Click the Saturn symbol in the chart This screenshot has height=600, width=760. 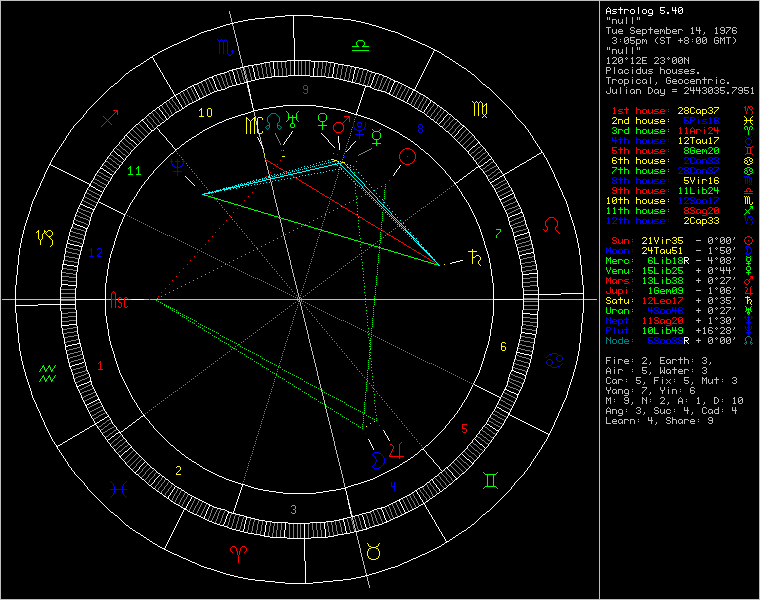475,257
